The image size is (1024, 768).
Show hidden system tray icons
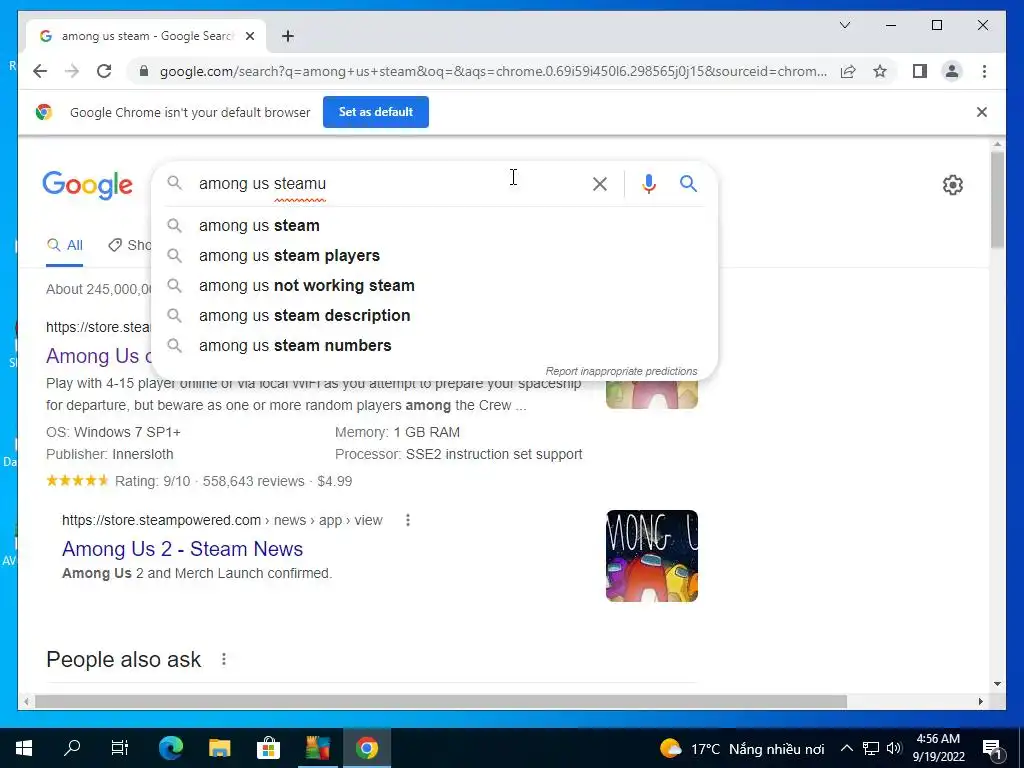(846, 748)
